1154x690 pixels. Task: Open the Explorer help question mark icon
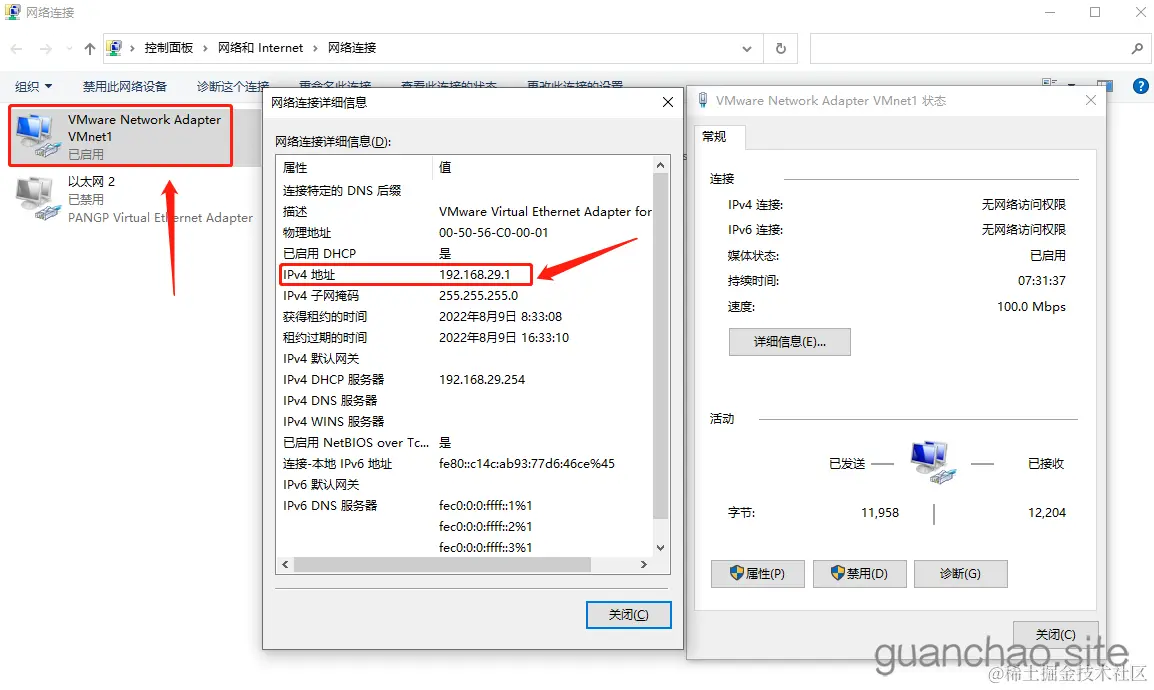click(1140, 86)
